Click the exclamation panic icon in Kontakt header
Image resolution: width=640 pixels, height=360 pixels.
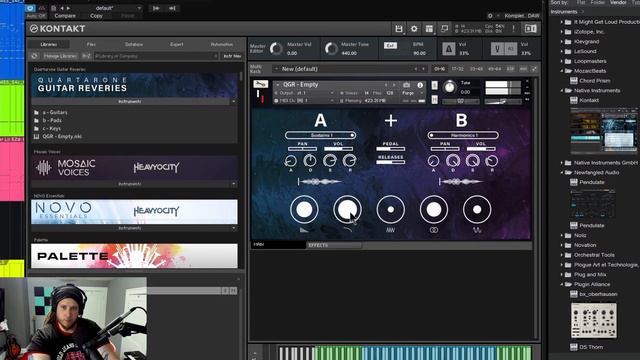[513, 29]
